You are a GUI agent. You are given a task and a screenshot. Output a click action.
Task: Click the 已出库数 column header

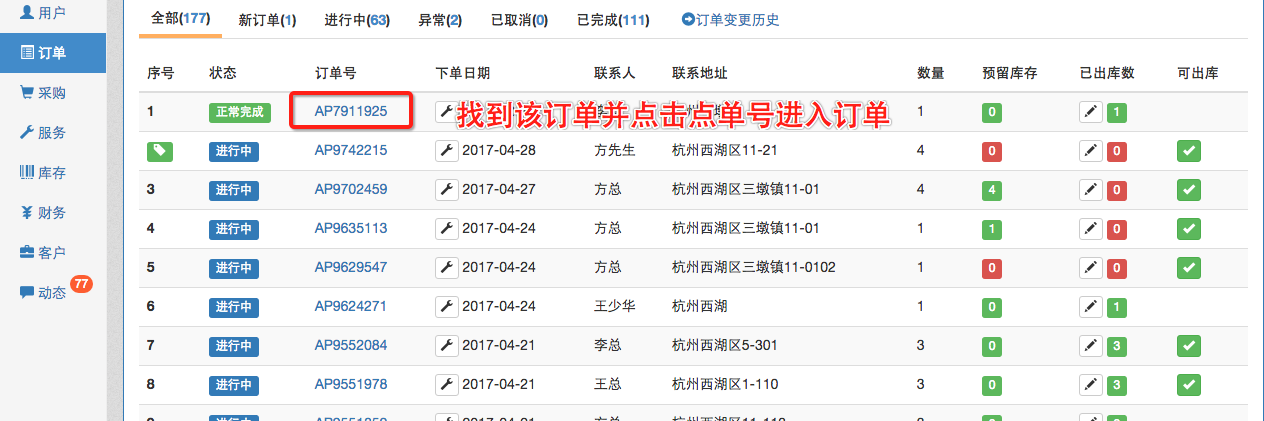tap(1107, 73)
